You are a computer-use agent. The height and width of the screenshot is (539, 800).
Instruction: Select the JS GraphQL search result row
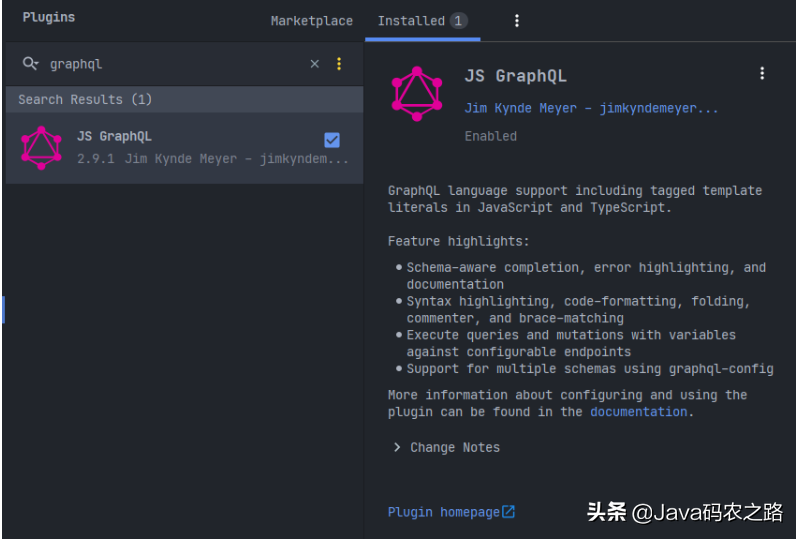point(184,148)
